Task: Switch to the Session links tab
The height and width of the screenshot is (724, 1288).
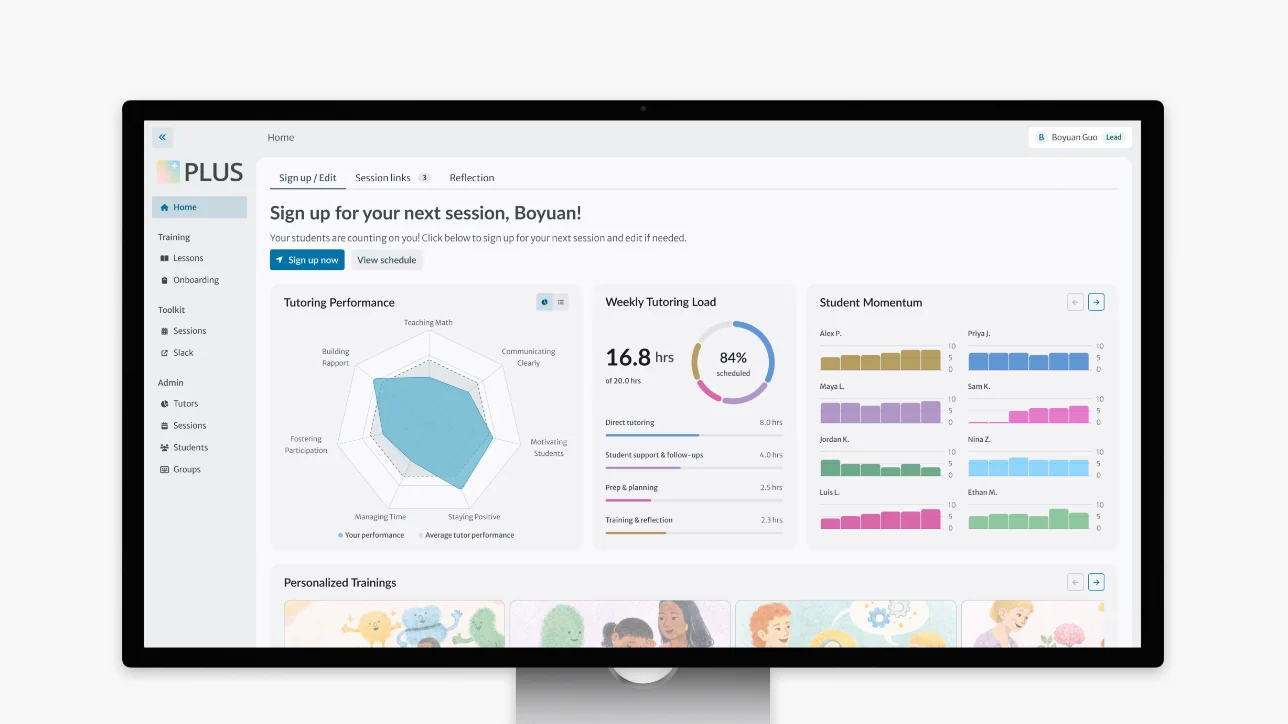Action: coord(392,178)
